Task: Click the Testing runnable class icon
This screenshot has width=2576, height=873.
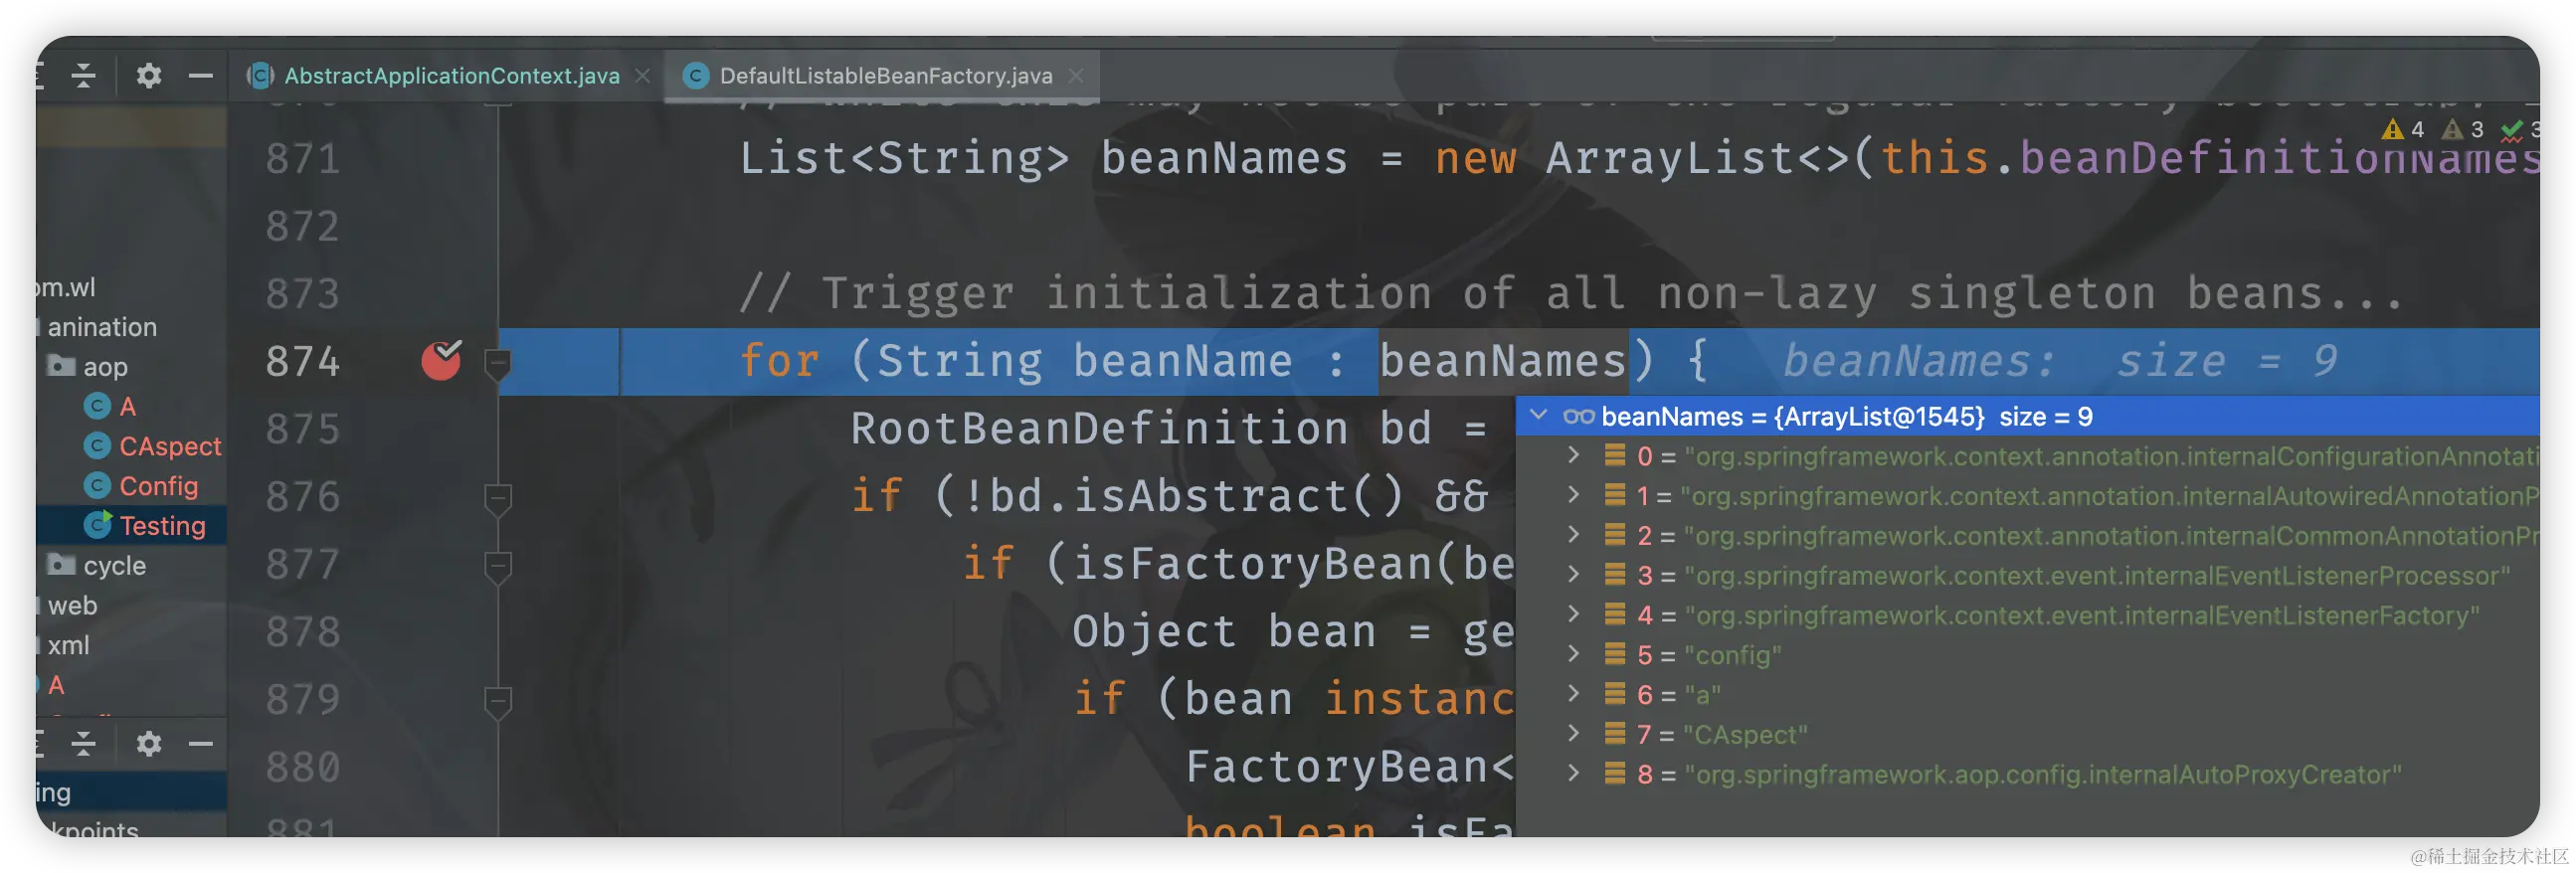Action: tap(97, 525)
